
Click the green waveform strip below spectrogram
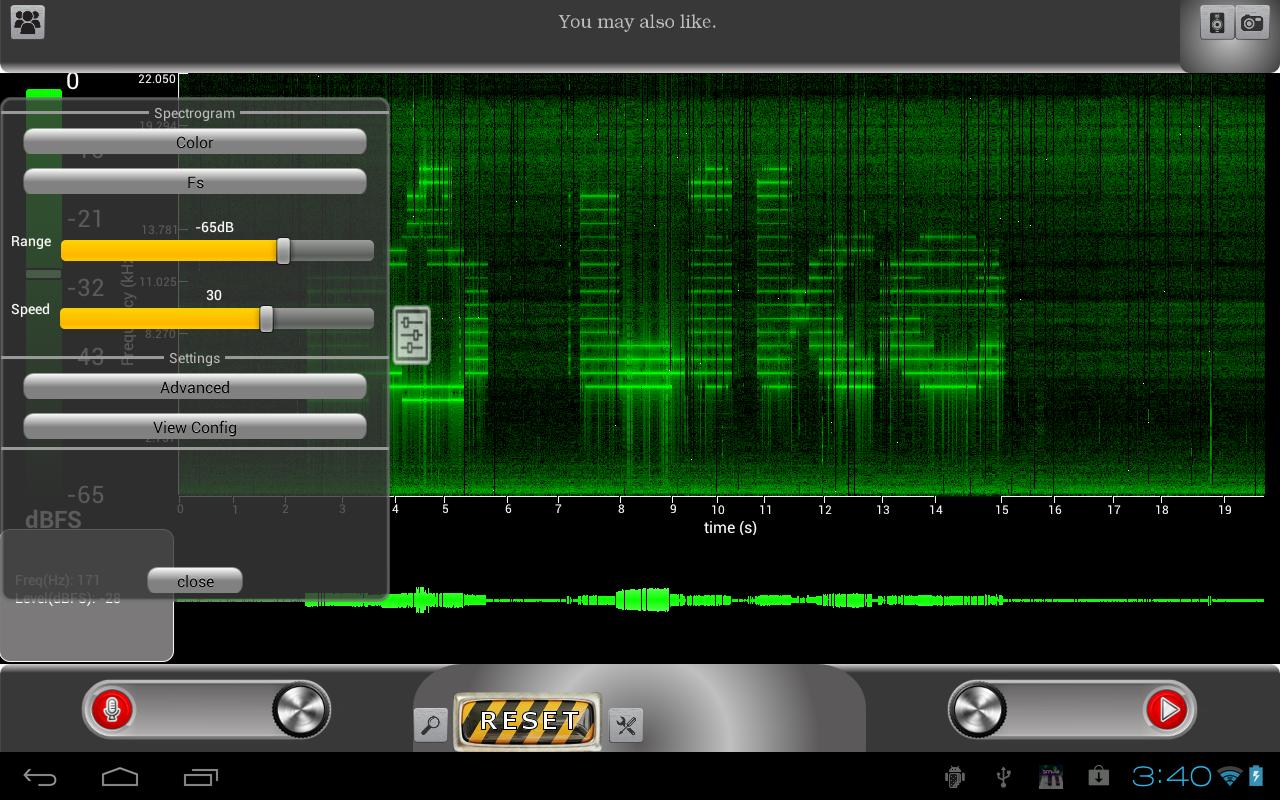(x=720, y=600)
